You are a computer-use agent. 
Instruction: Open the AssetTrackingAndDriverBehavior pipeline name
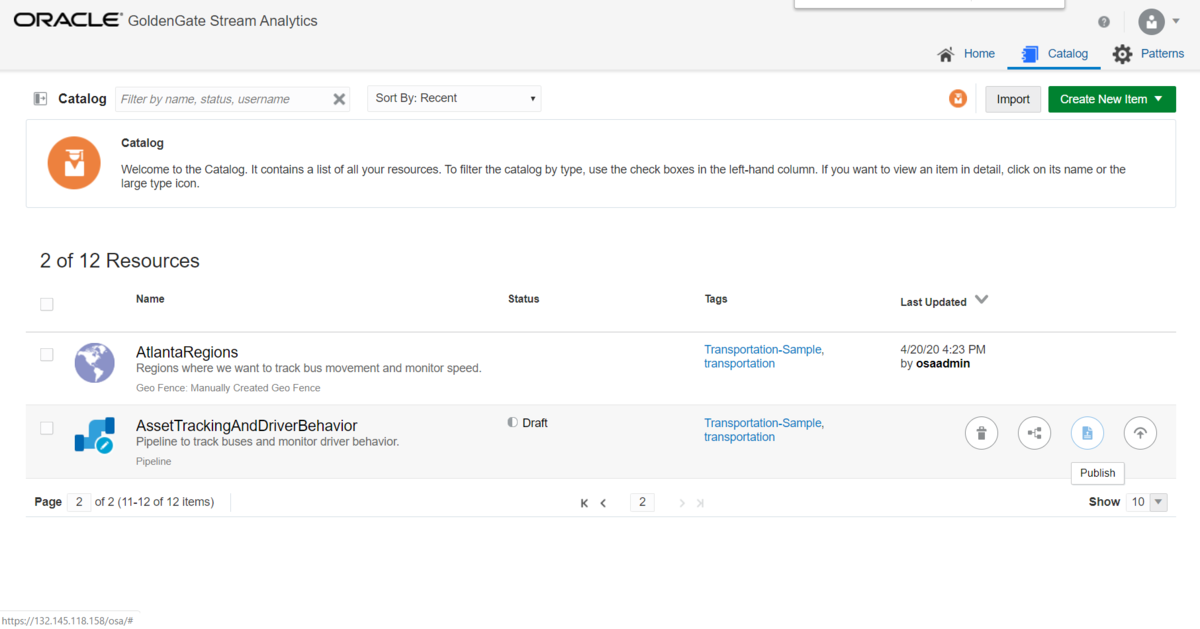246,426
